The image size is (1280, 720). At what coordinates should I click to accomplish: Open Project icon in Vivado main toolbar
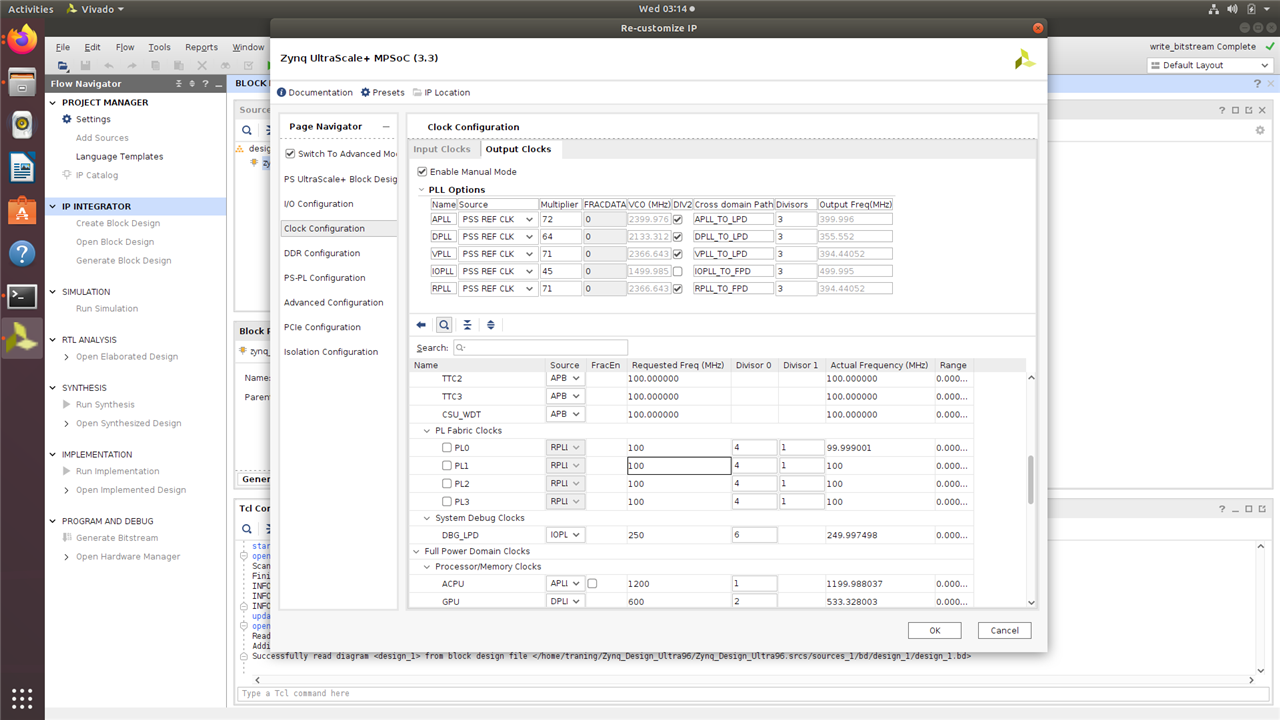coord(63,65)
